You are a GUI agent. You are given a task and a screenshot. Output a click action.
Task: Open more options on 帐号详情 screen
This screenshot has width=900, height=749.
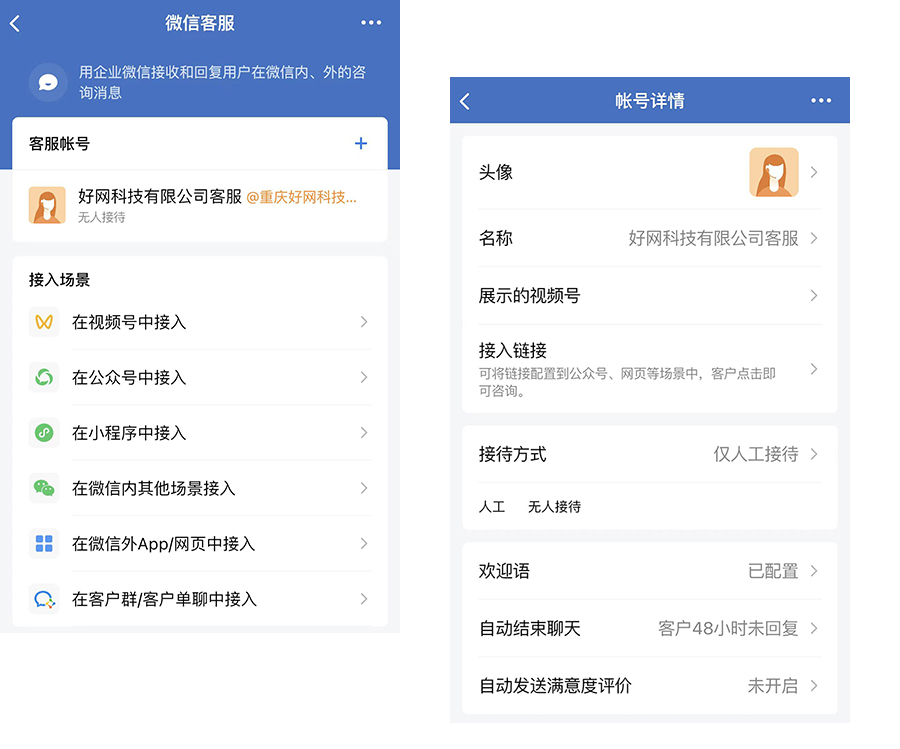[x=821, y=100]
